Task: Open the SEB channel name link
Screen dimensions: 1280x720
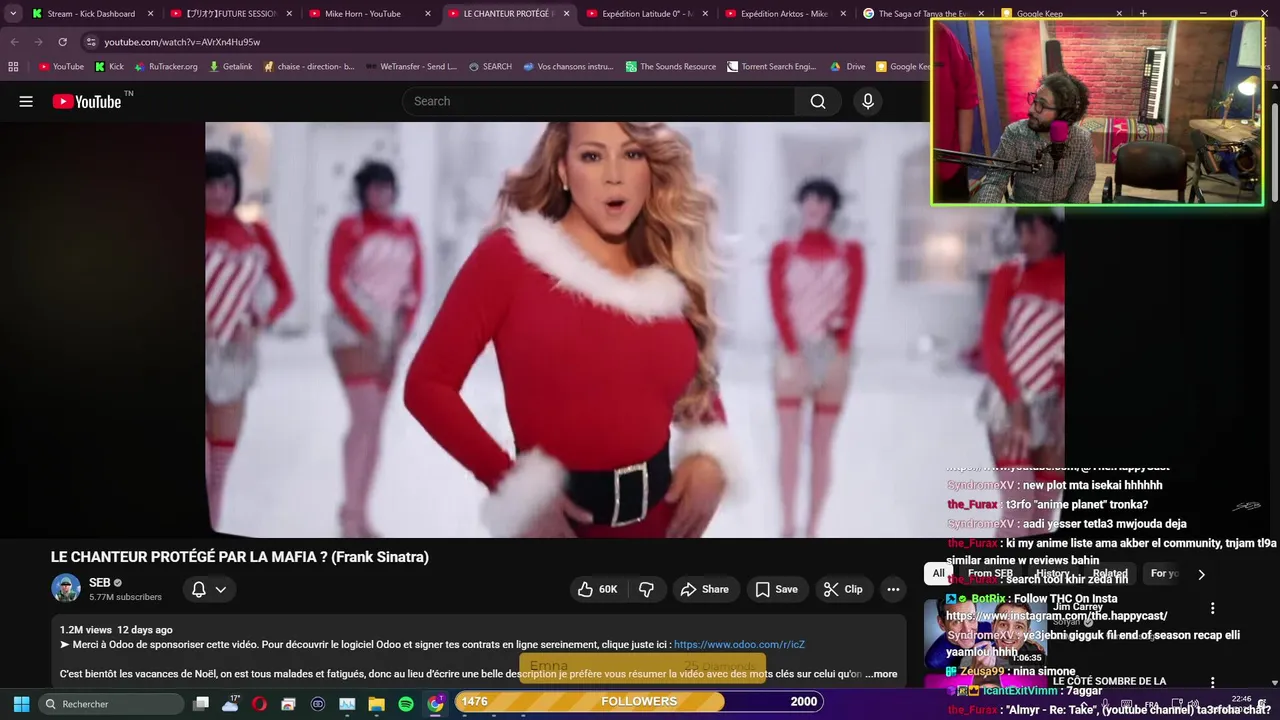Action: (99, 582)
